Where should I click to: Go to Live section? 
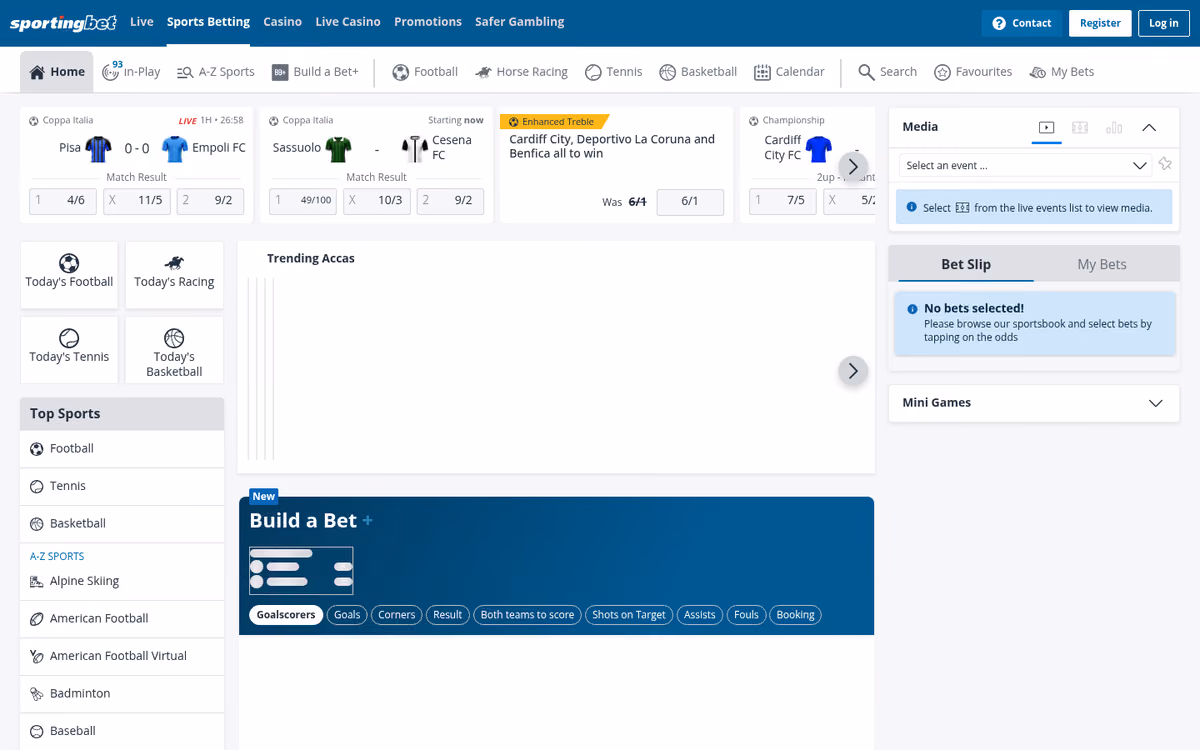(142, 22)
